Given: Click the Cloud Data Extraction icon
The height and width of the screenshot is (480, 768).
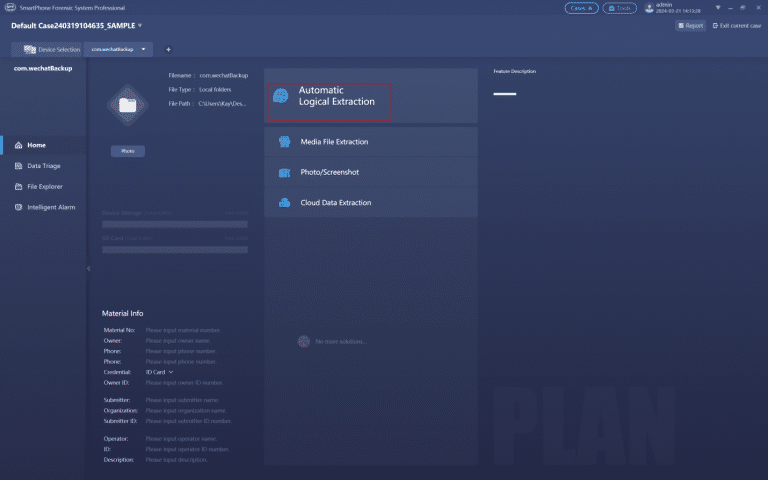Looking at the screenshot, I should [x=285, y=203].
